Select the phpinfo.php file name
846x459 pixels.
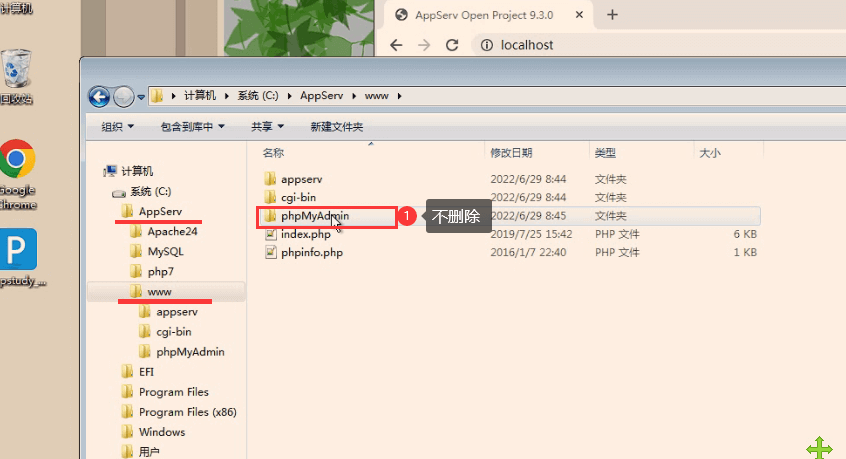coord(312,252)
